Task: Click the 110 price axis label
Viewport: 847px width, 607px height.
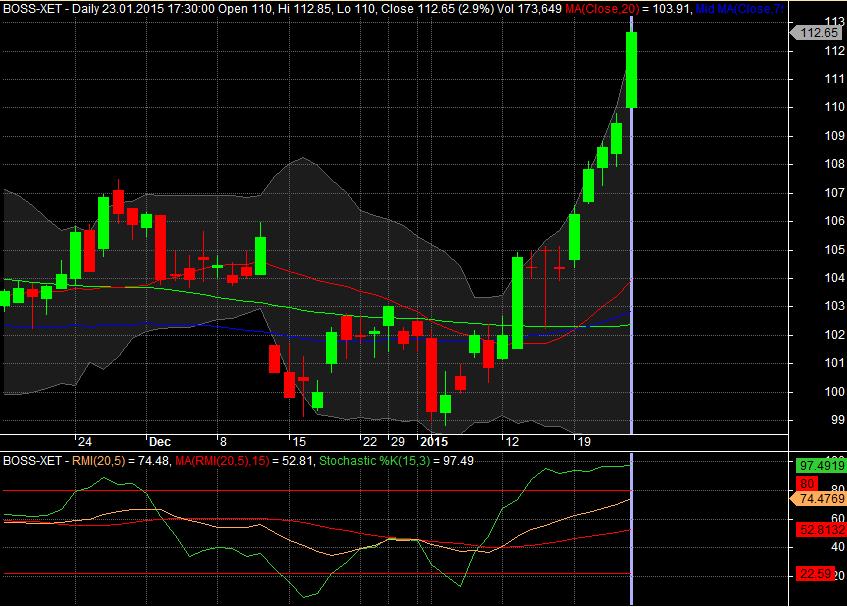Action: [x=835, y=107]
